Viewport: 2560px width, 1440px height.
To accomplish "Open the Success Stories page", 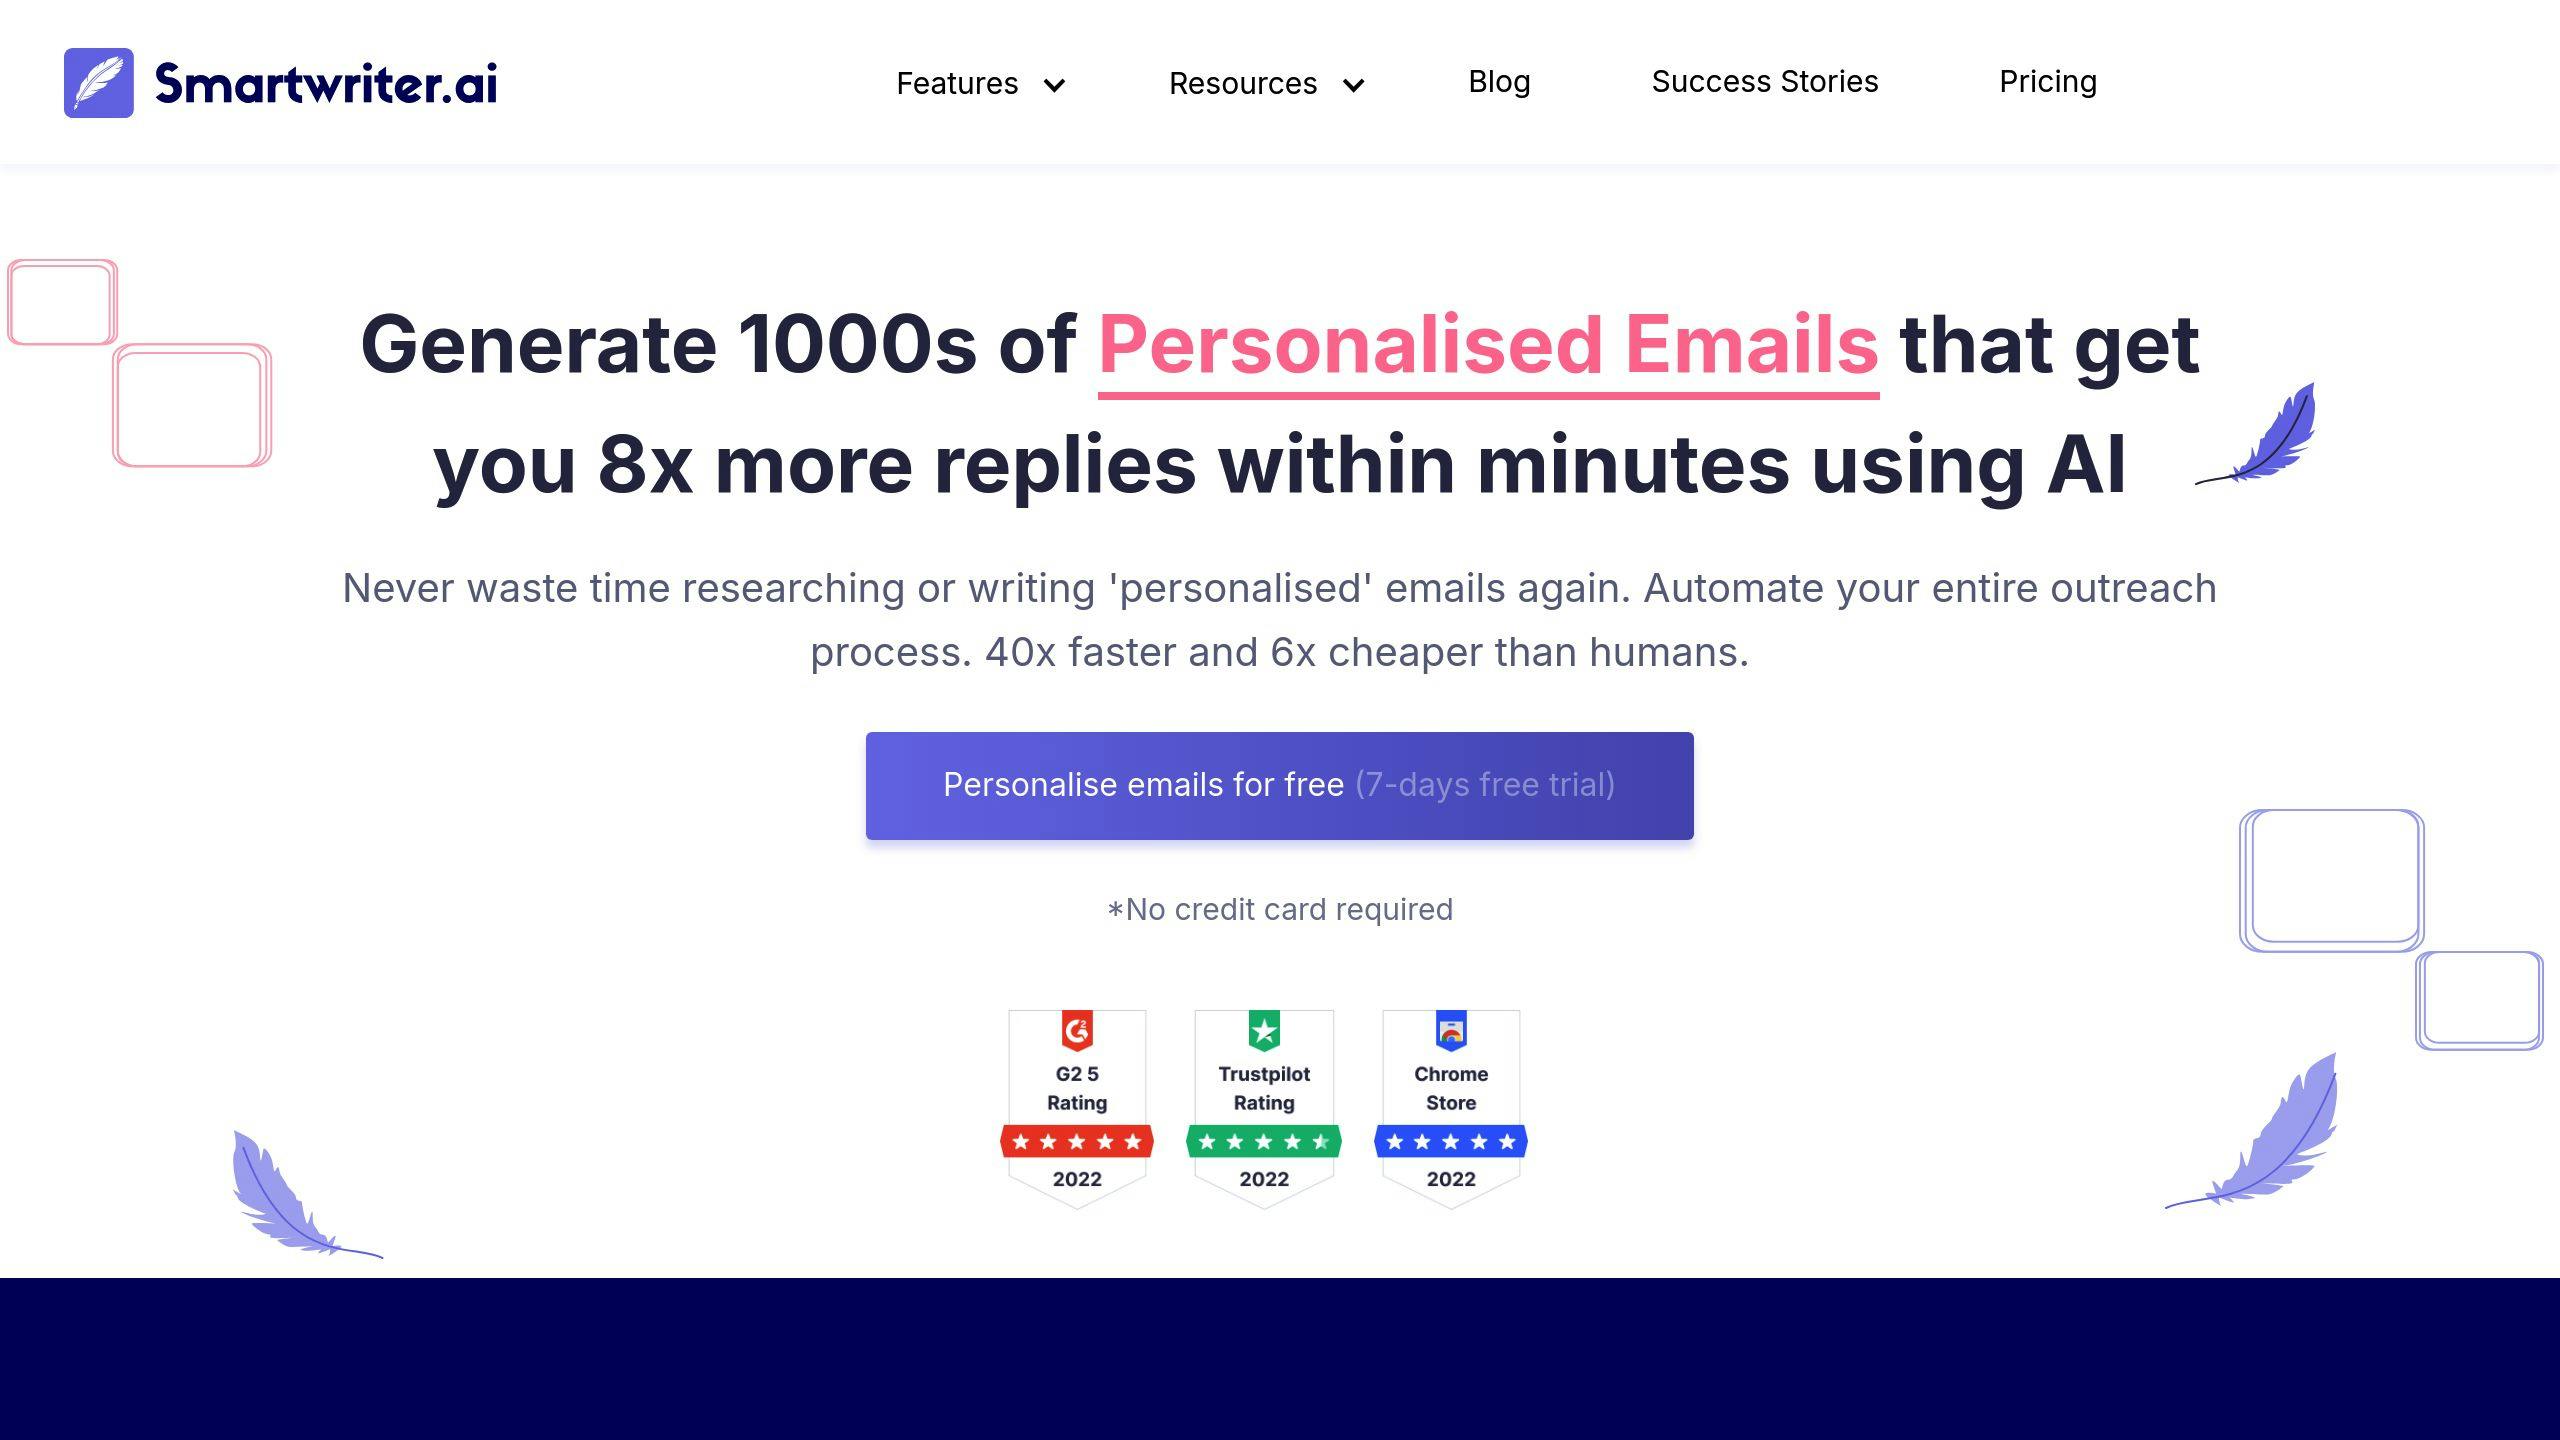I will coord(1764,81).
